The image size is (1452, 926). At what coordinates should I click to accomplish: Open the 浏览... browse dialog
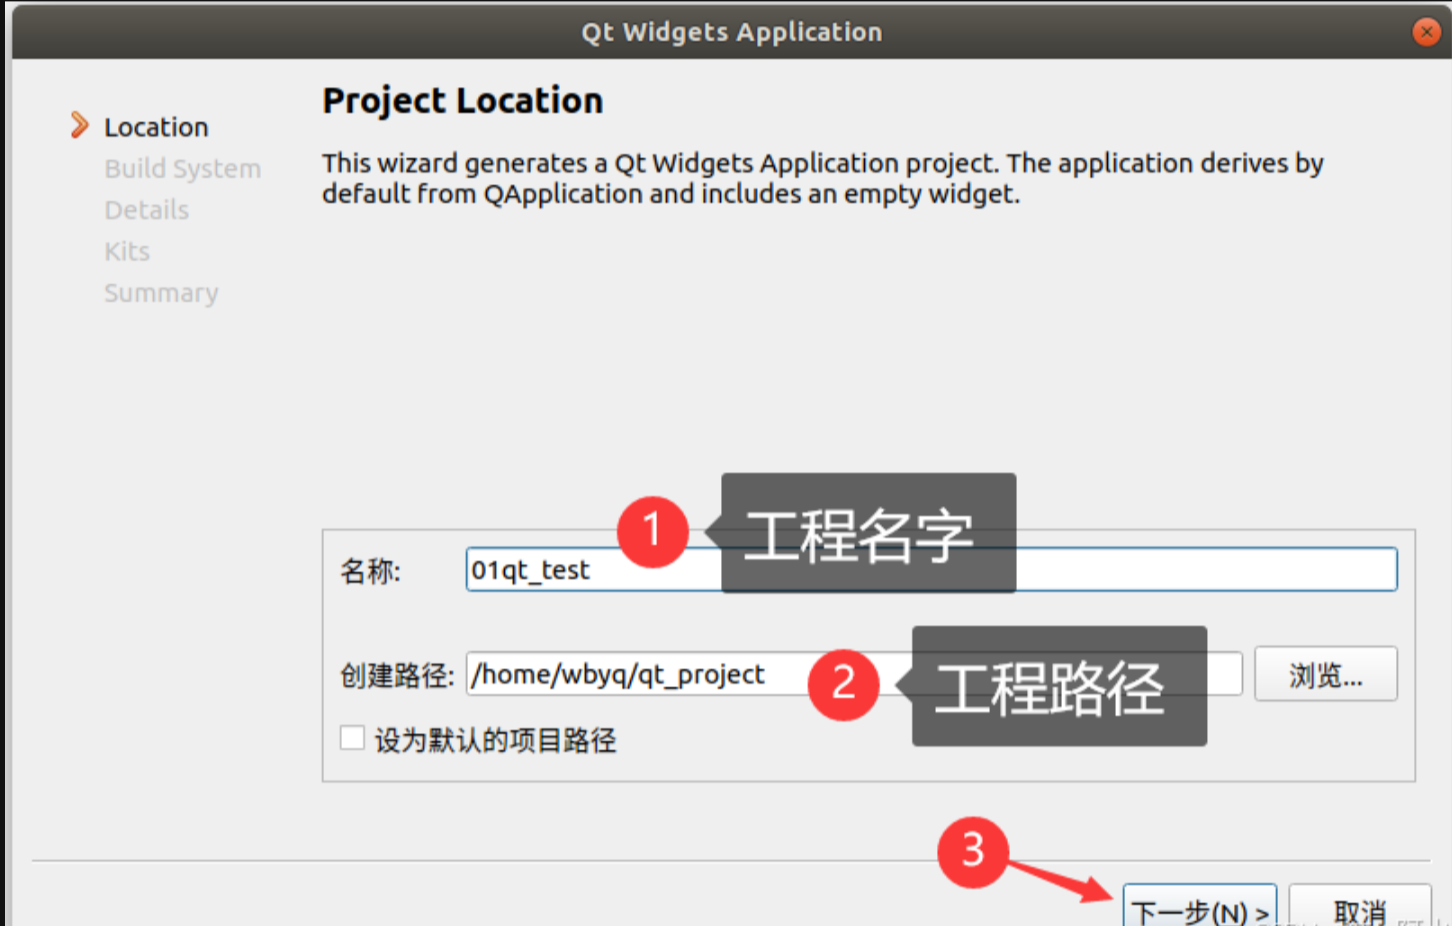[1325, 674]
